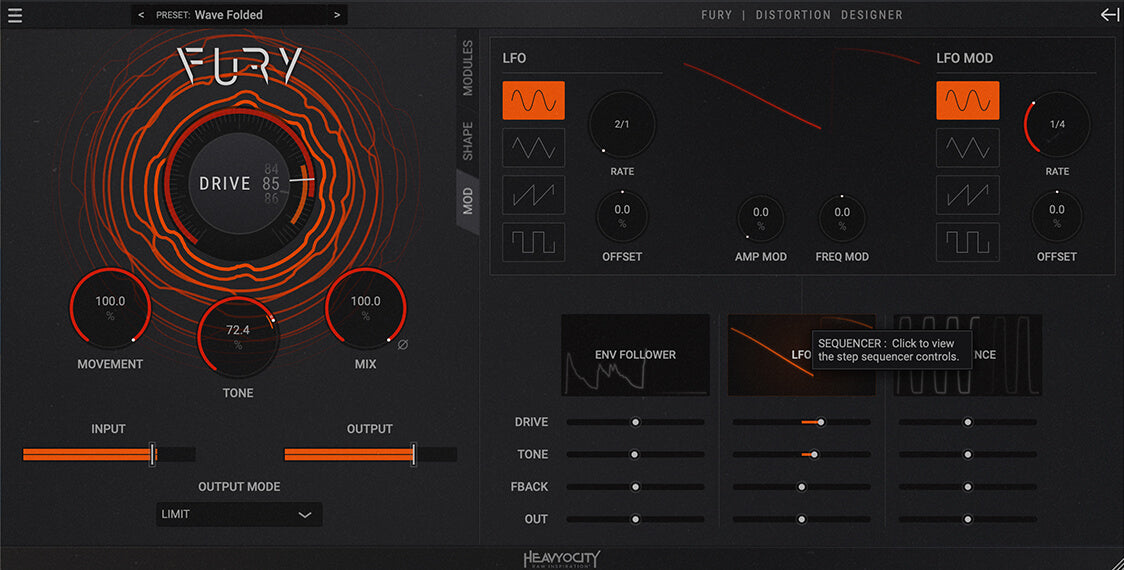The height and width of the screenshot is (570, 1124).
Task: Activate sine waveform in LFO MOD section
Action: (967, 101)
